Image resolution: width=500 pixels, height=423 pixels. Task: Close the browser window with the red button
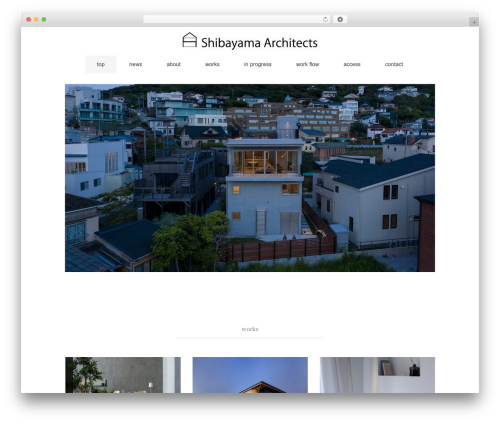pyautogui.click(x=29, y=19)
